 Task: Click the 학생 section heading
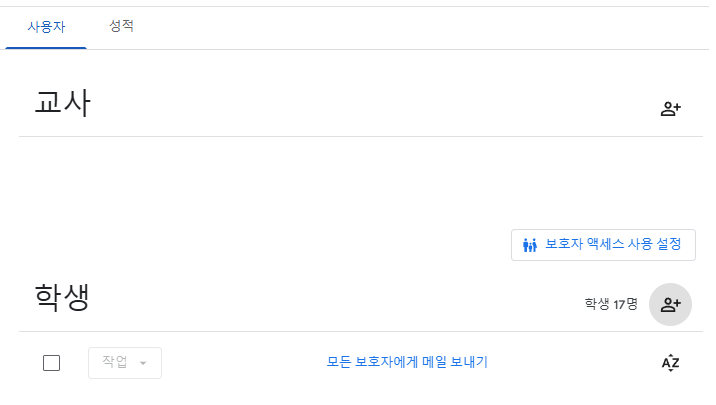coord(62,298)
